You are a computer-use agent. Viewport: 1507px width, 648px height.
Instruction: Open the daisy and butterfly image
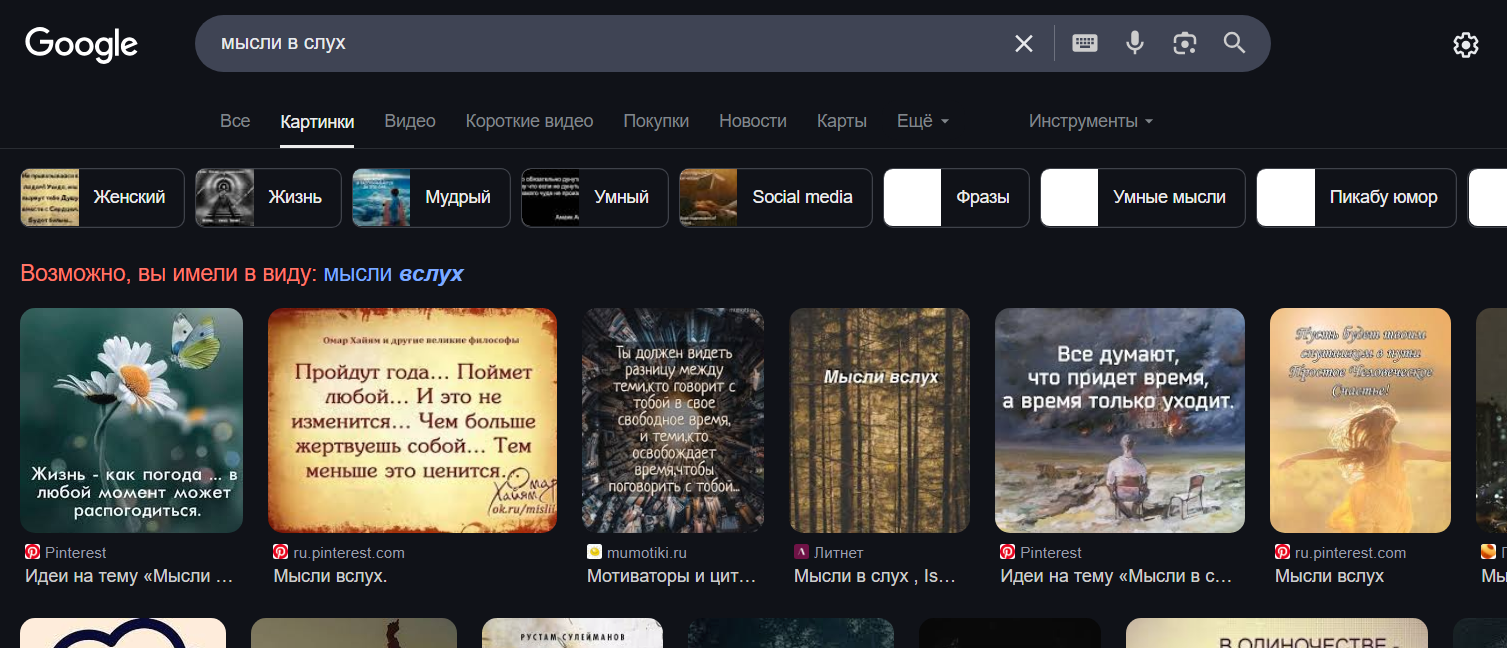[x=131, y=420]
